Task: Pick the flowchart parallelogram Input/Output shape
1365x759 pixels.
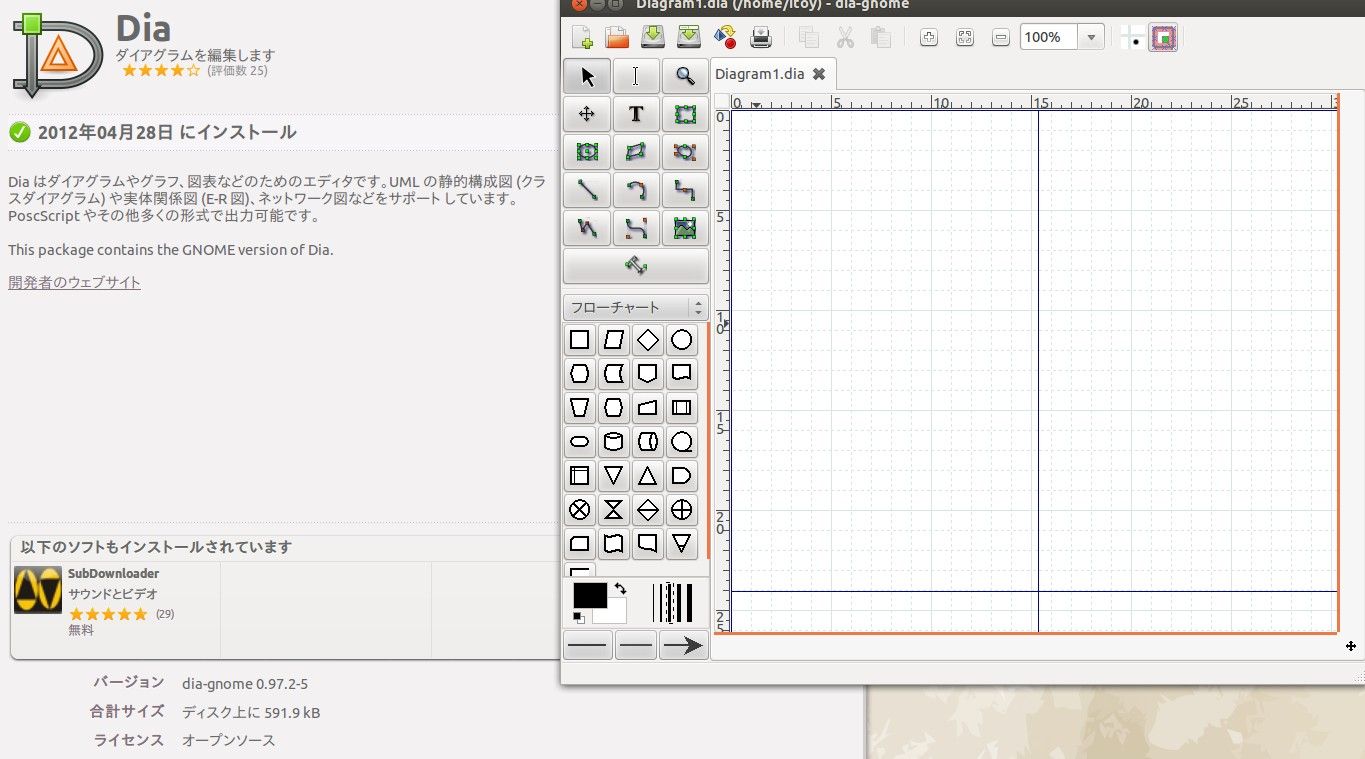Action: click(x=613, y=340)
